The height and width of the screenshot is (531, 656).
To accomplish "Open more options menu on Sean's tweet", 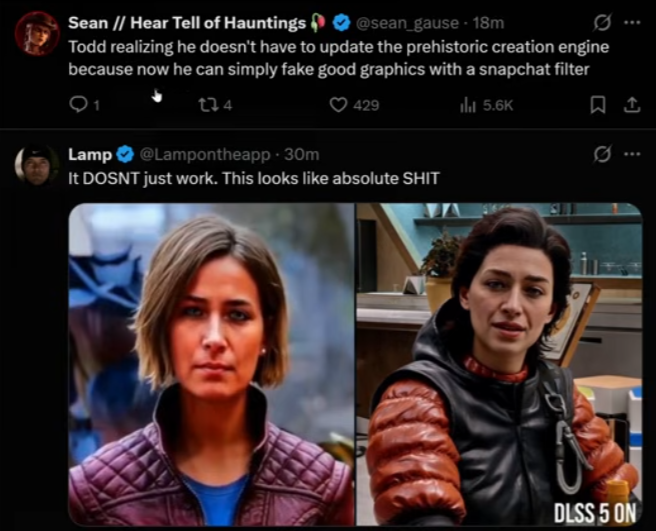I will [x=632, y=23].
